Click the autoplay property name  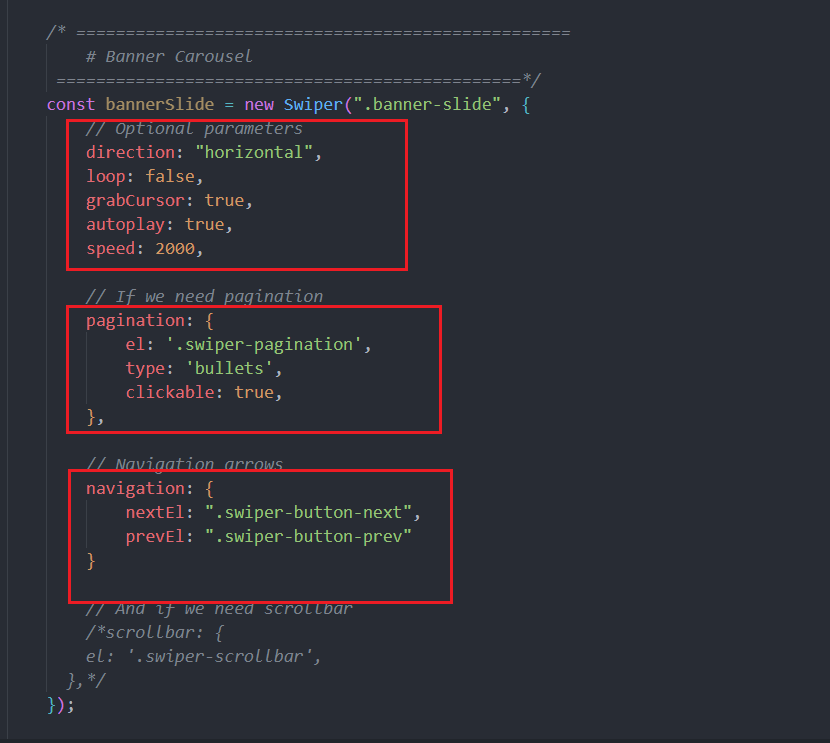125,225
